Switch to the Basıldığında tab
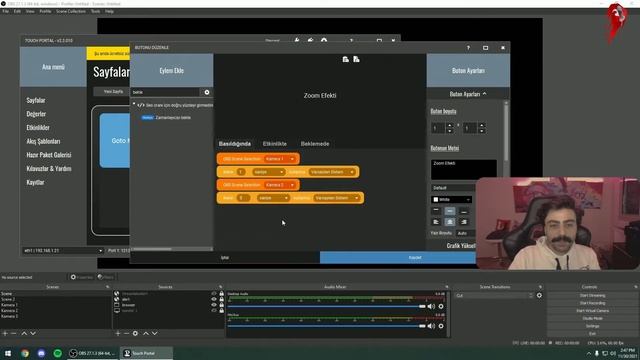This screenshot has width=640, height=360. [235, 144]
